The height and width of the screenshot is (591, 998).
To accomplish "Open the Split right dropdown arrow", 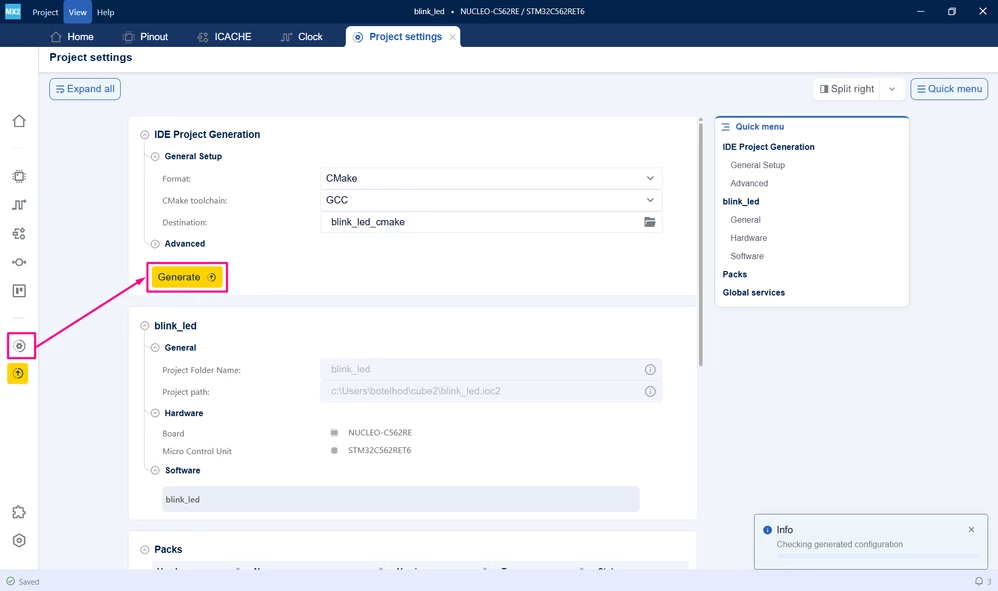I will (x=892, y=89).
